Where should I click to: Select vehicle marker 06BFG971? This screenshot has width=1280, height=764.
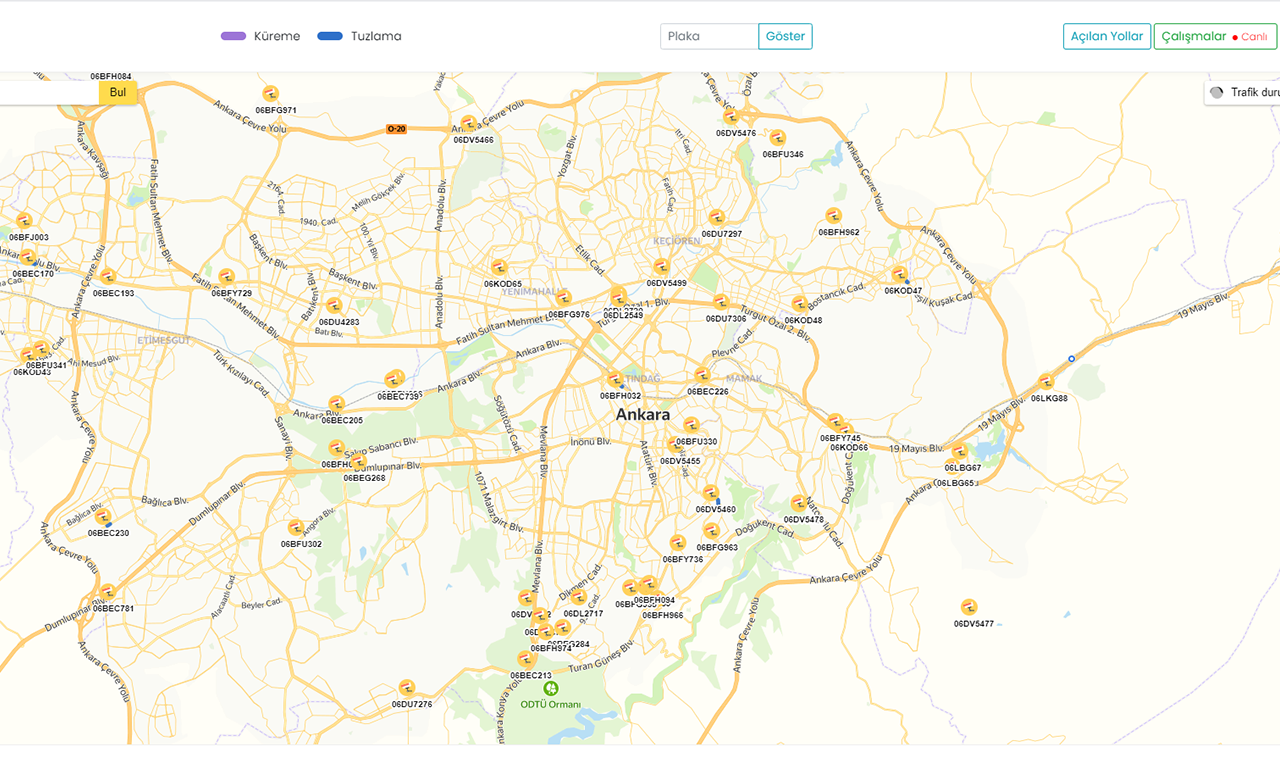270,95
